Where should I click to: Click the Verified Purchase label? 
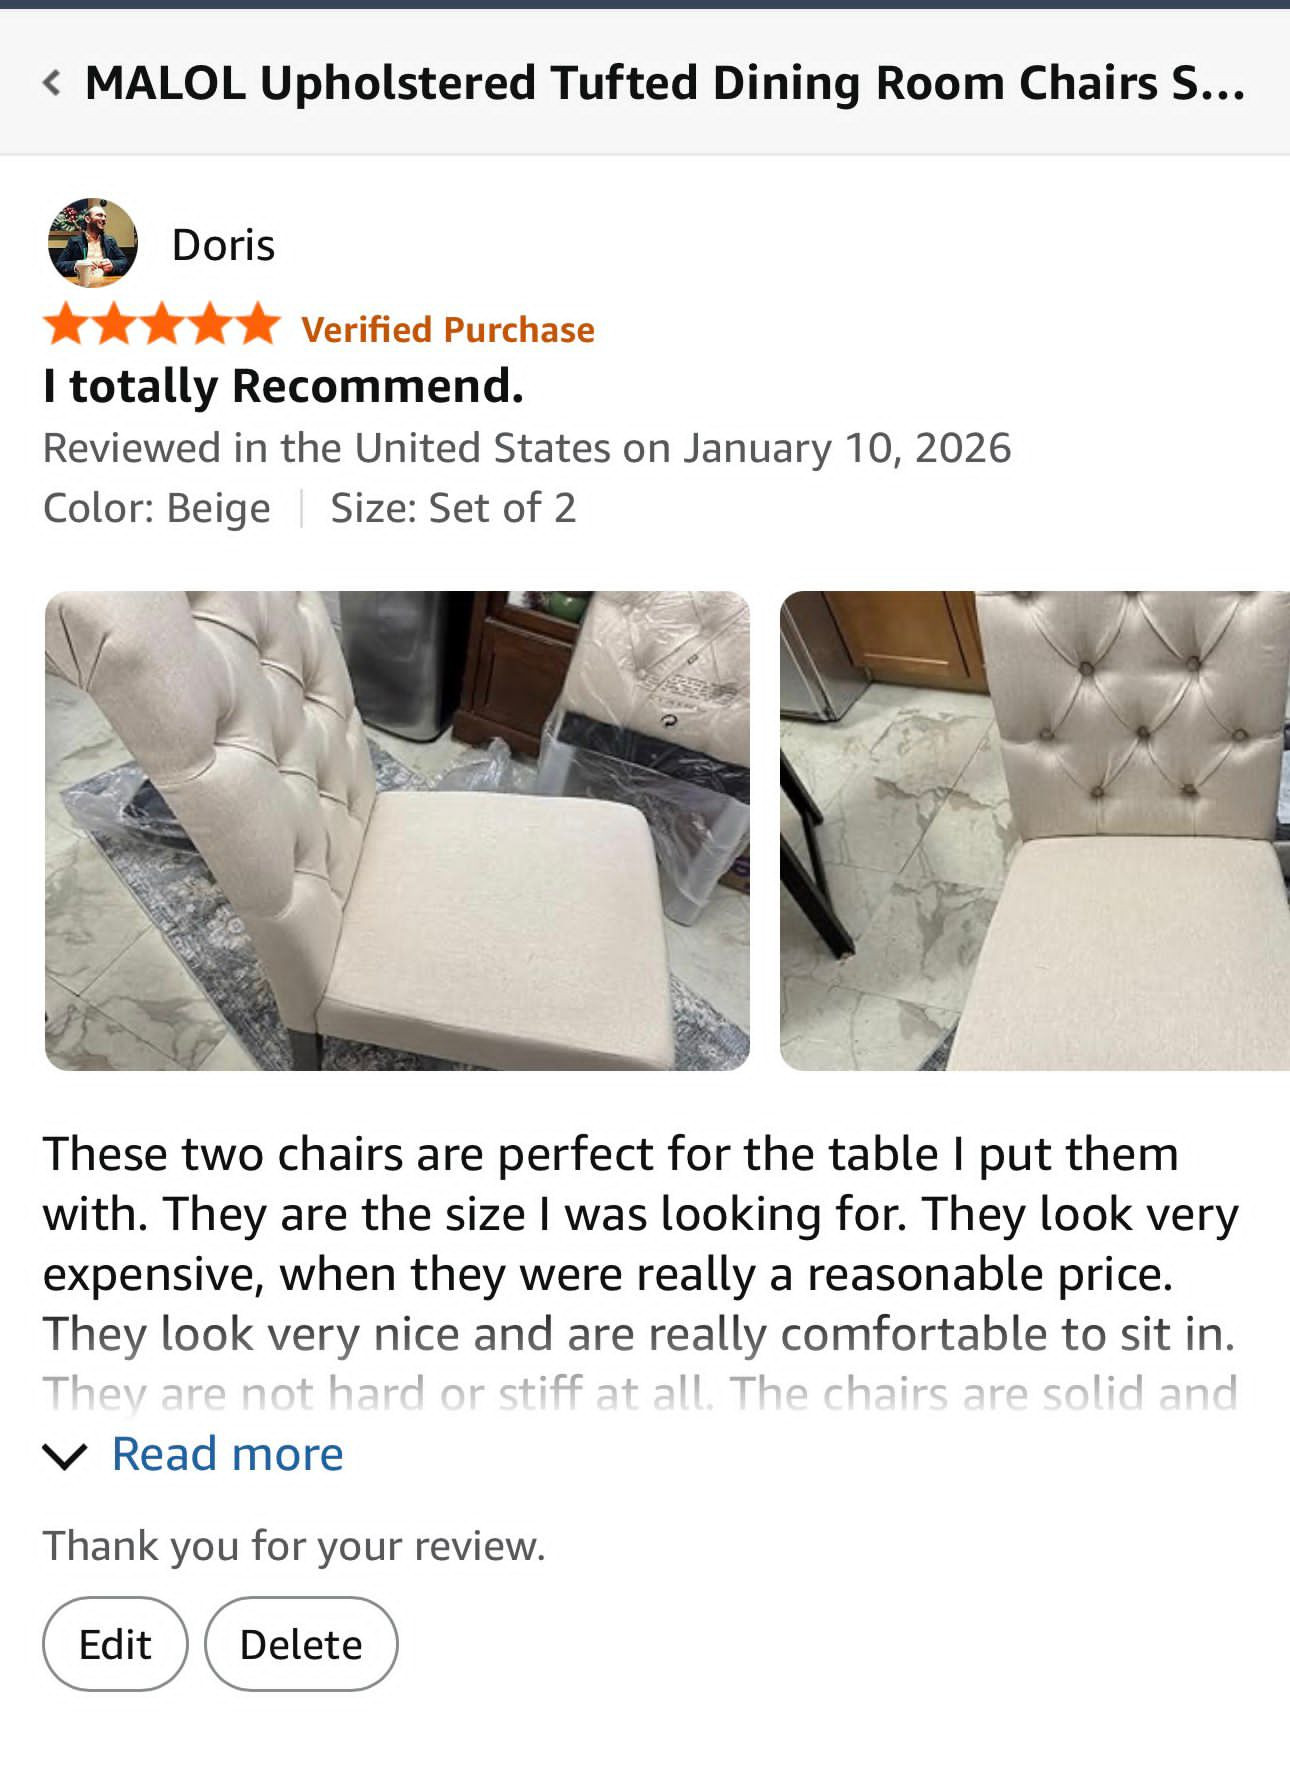pos(448,330)
